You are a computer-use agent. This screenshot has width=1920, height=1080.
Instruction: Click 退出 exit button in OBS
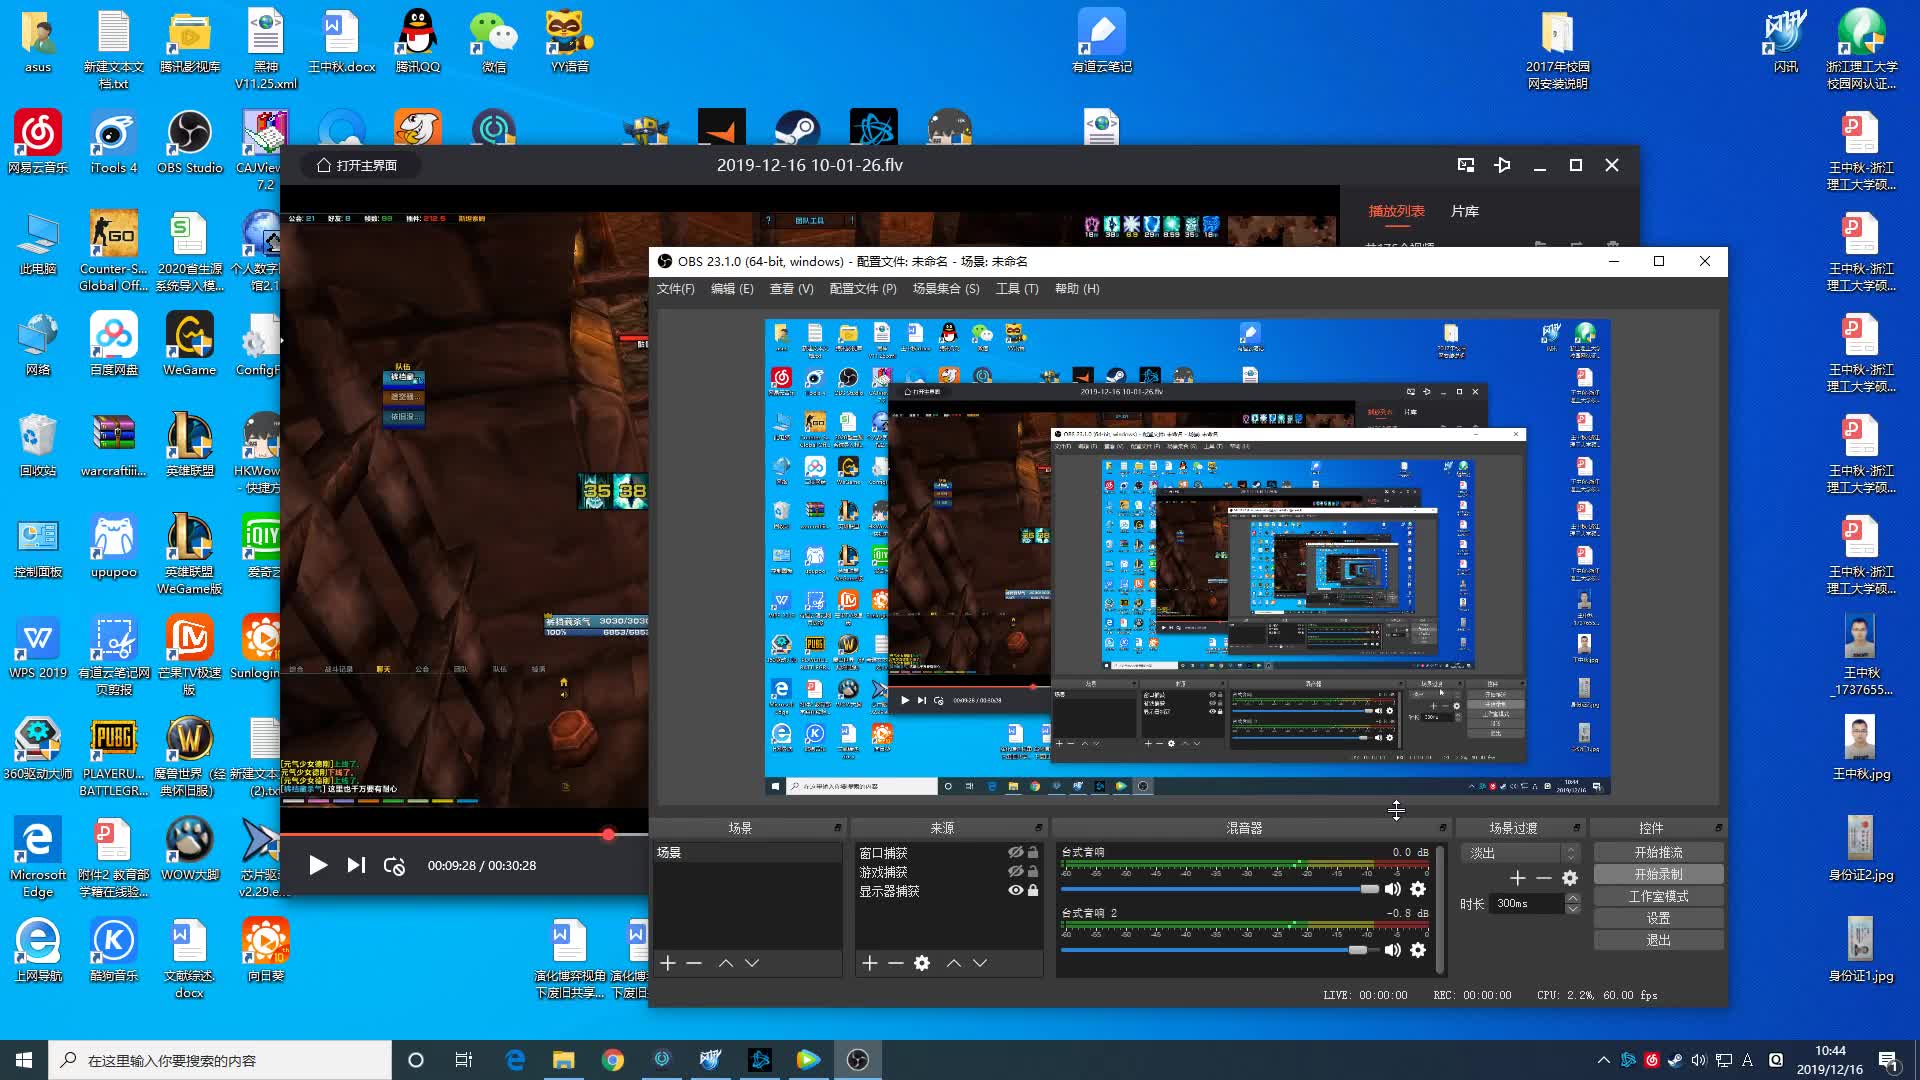(1658, 940)
